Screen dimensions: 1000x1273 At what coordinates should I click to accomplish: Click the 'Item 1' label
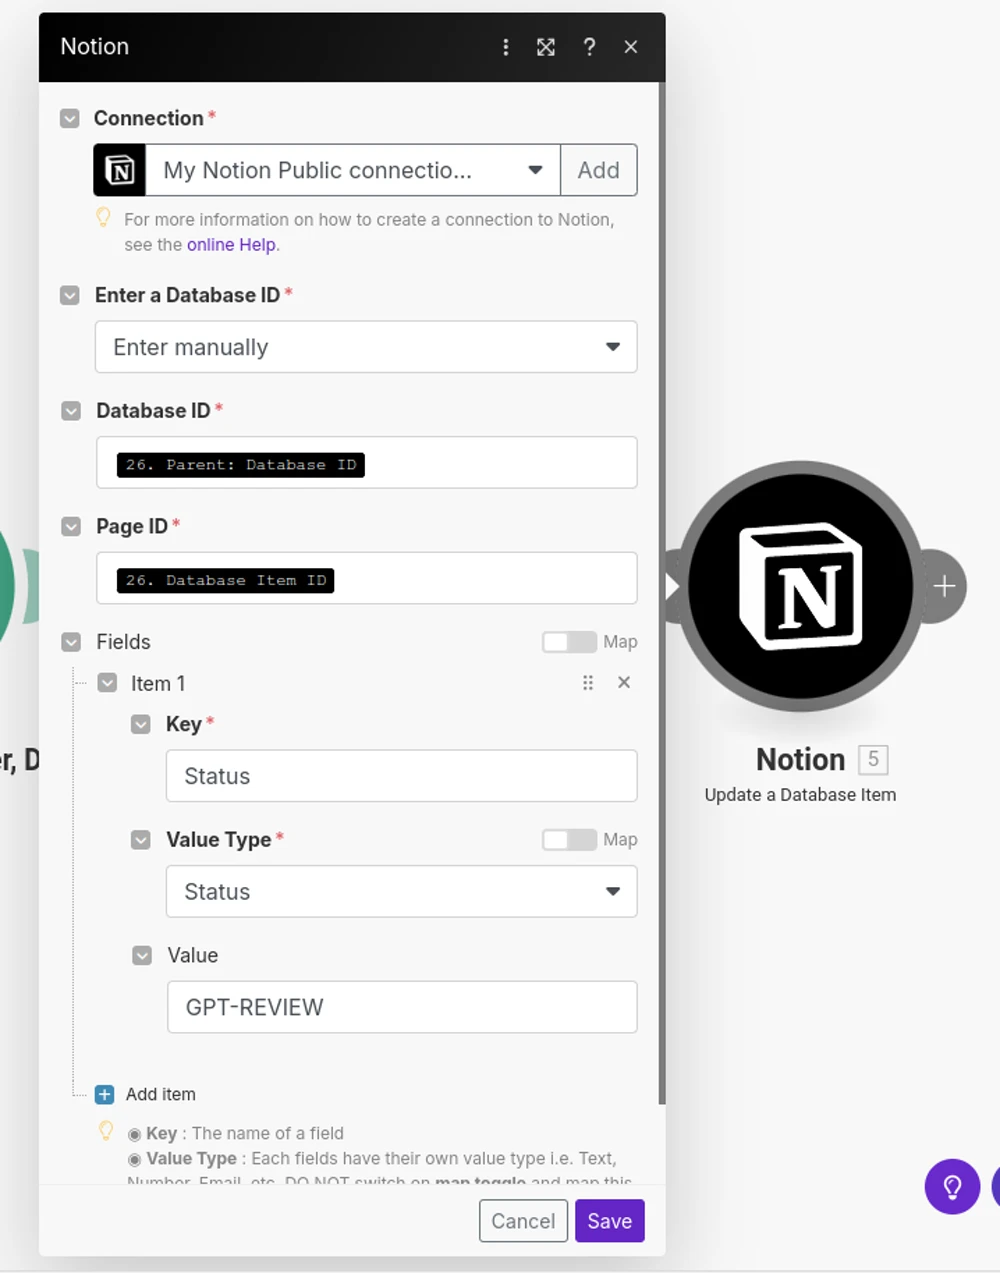click(x=158, y=683)
